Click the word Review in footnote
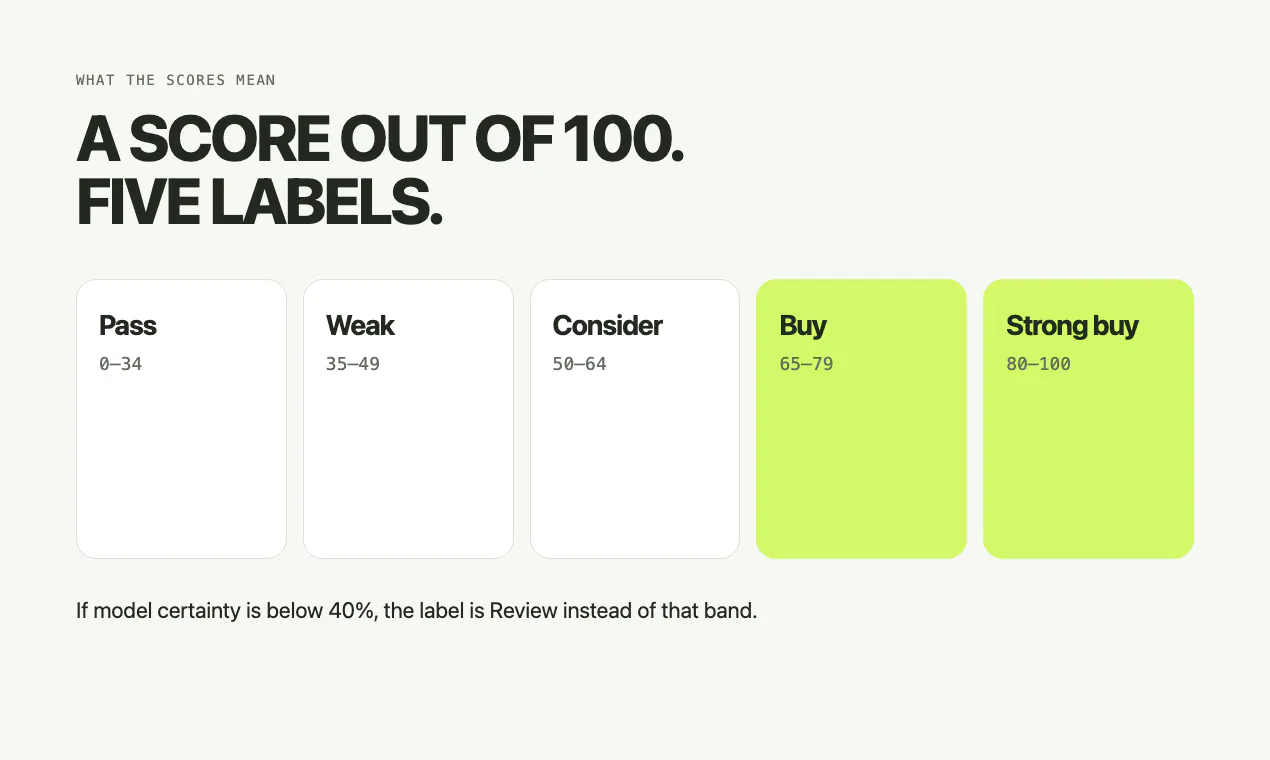The image size is (1270, 760). (523, 610)
